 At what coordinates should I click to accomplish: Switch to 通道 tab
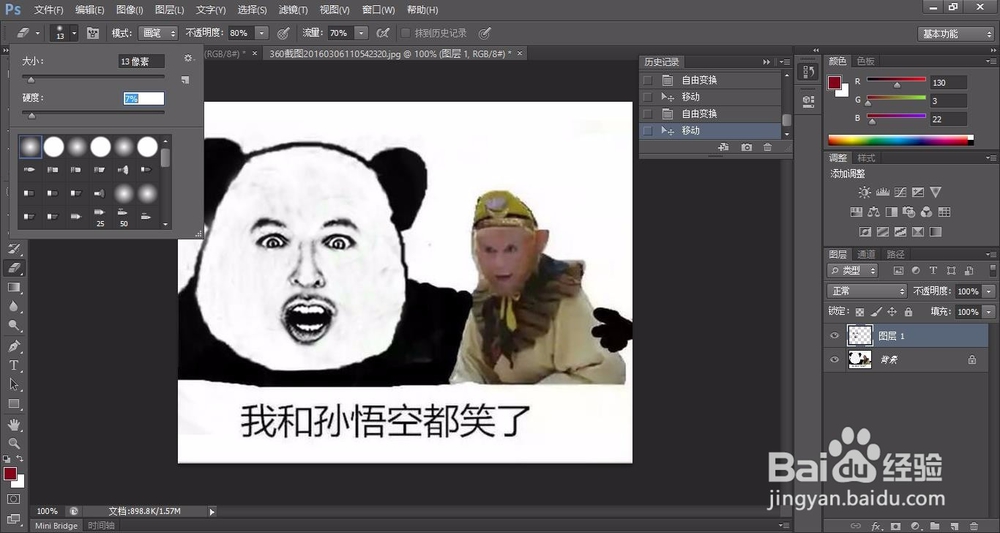pos(866,254)
